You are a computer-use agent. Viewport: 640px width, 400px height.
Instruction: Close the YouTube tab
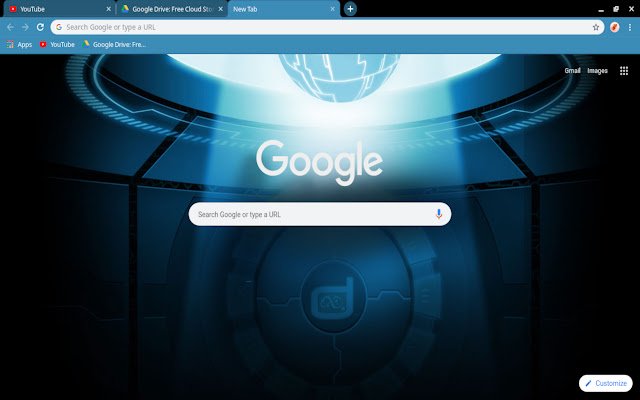pyautogui.click(x=109, y=9)
